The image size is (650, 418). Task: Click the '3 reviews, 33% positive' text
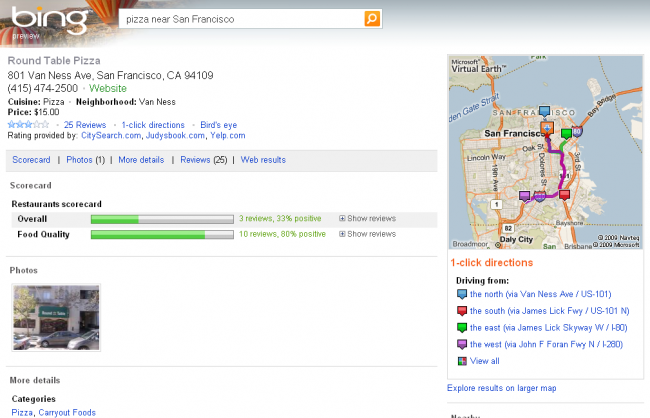pos(280,219)
